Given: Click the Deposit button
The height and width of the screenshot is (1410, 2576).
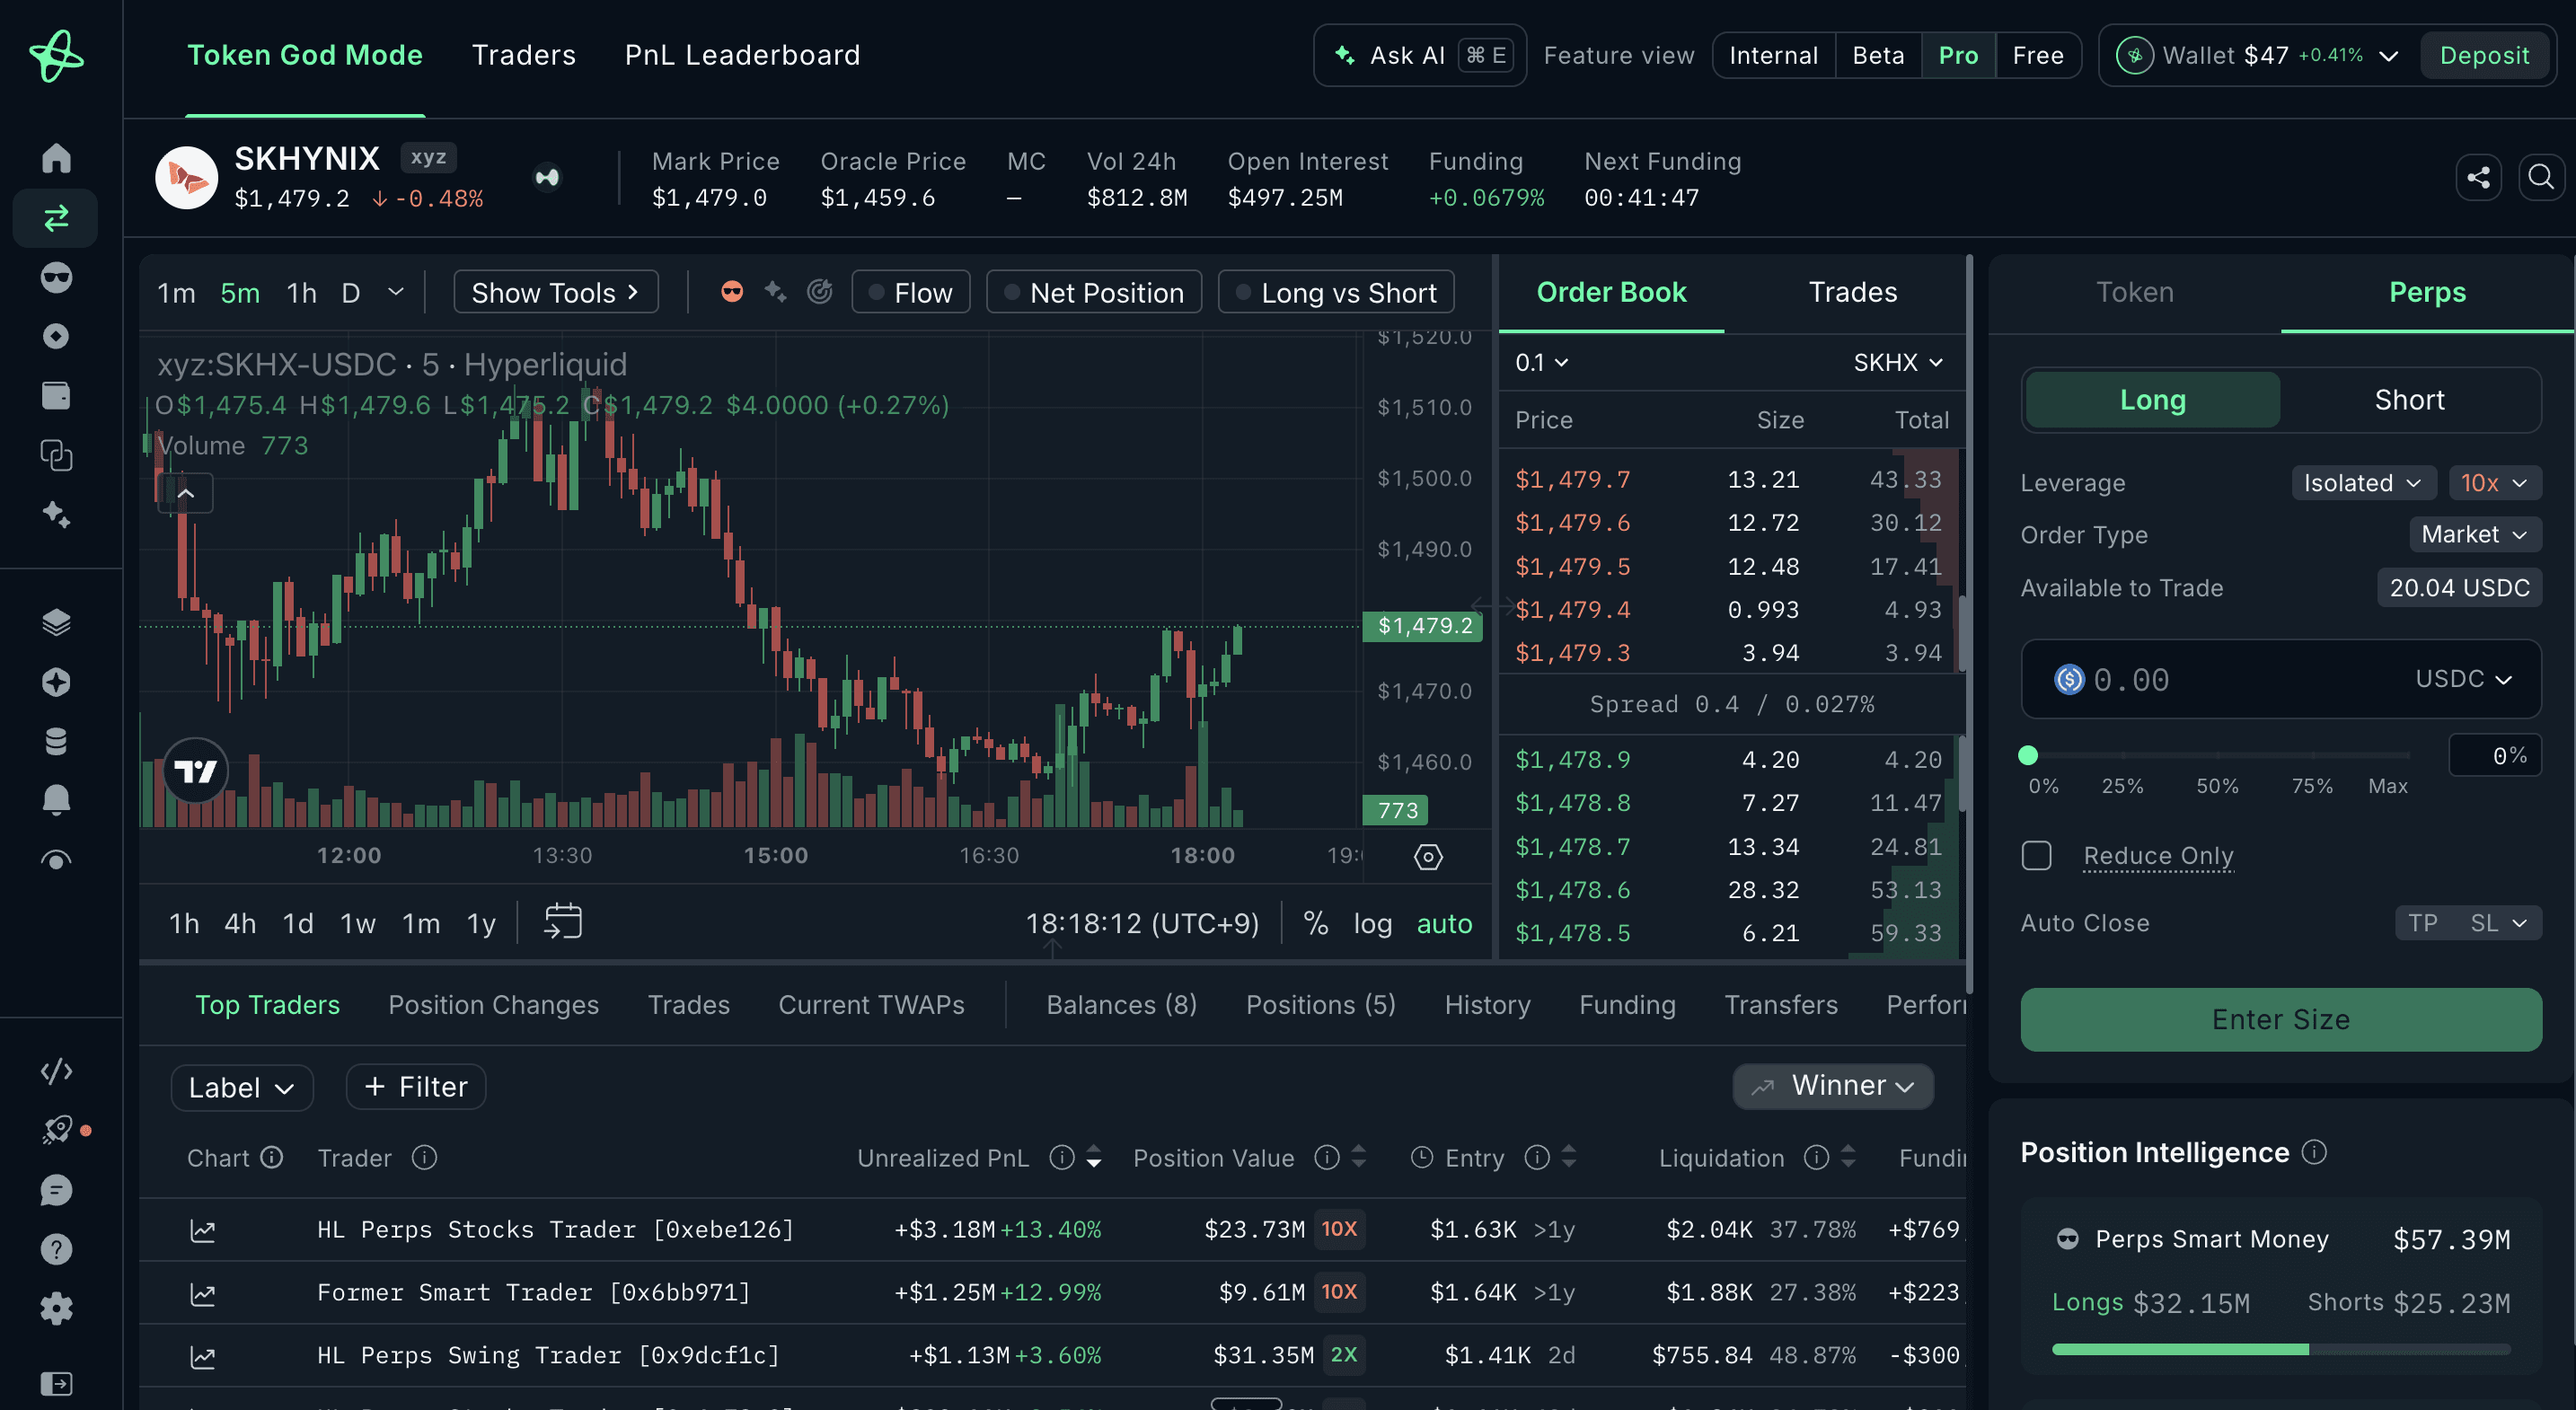Looking at the screenshot, I should 2484,55.
